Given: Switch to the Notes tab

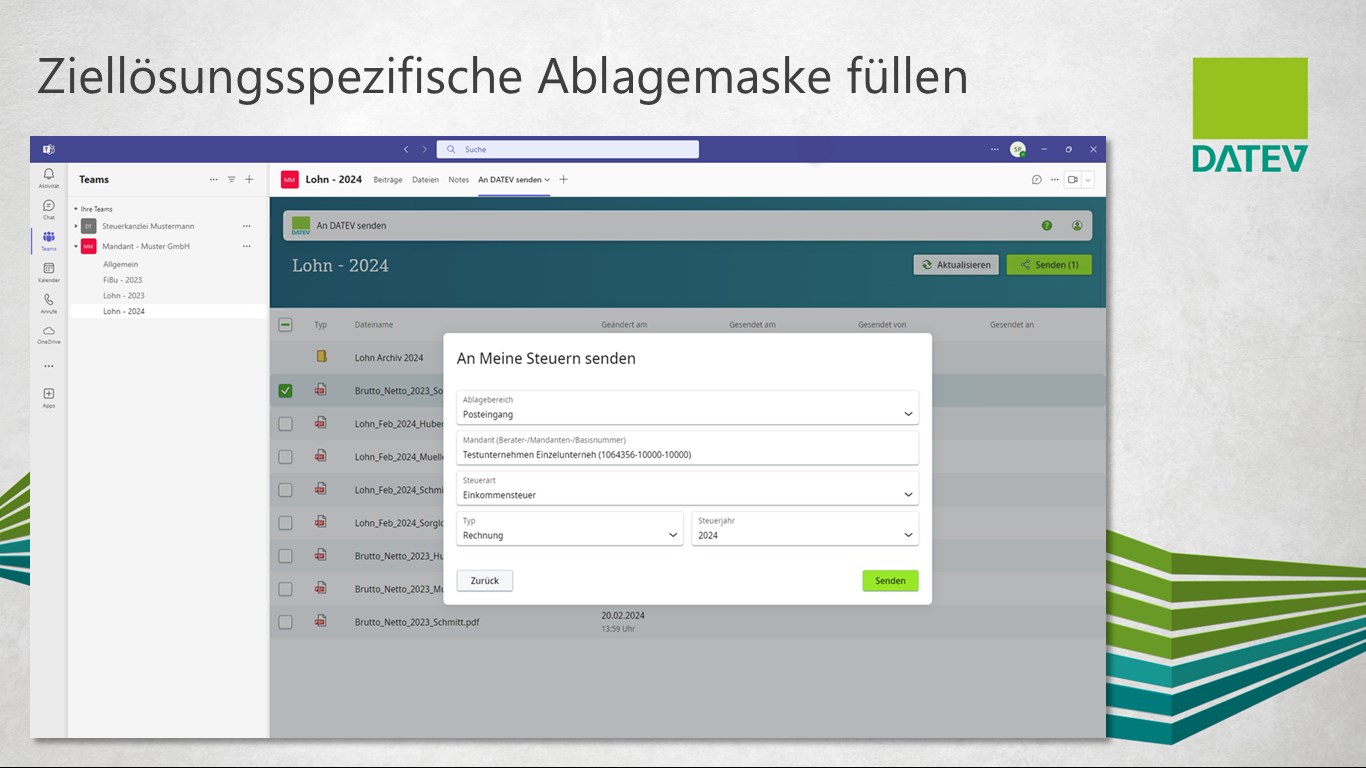Looking at the screenshot, I should (x=458, y=180).
